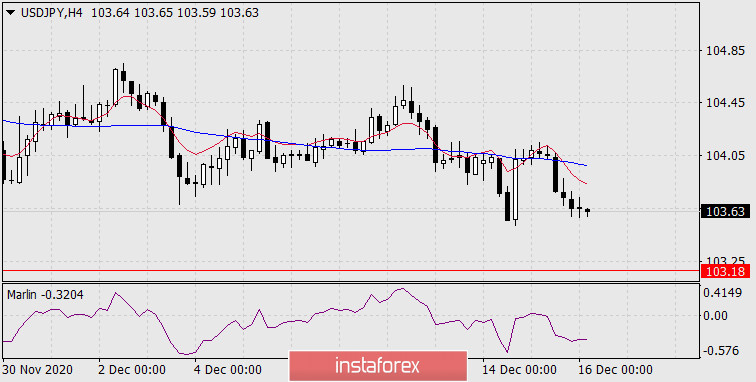Click the USDJPY,H4 chart title
Screen dimensions: 756x382
point(52,13)
